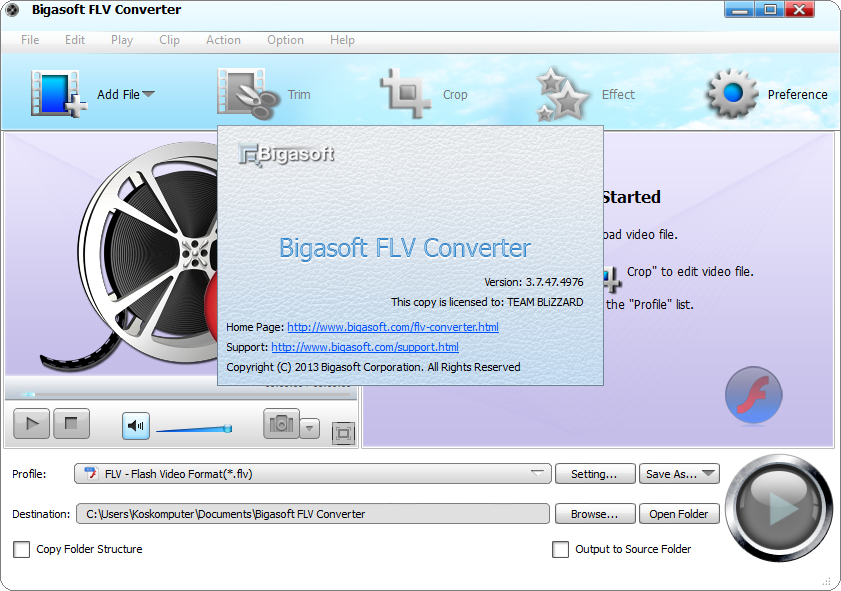
Task: Expand the snapshot options dropdown arrow
Action: 309,428
